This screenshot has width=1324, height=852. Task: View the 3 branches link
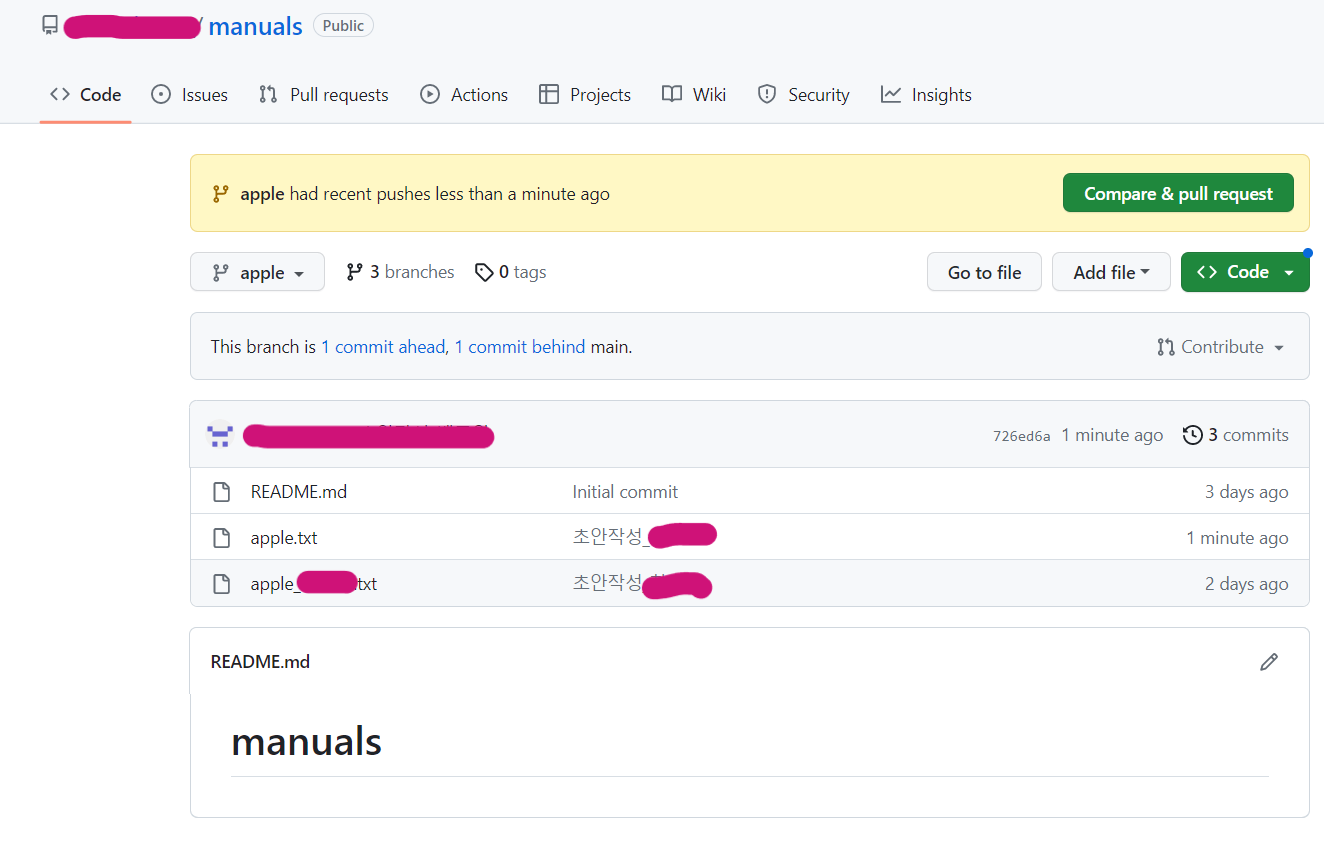coord(400,272)
